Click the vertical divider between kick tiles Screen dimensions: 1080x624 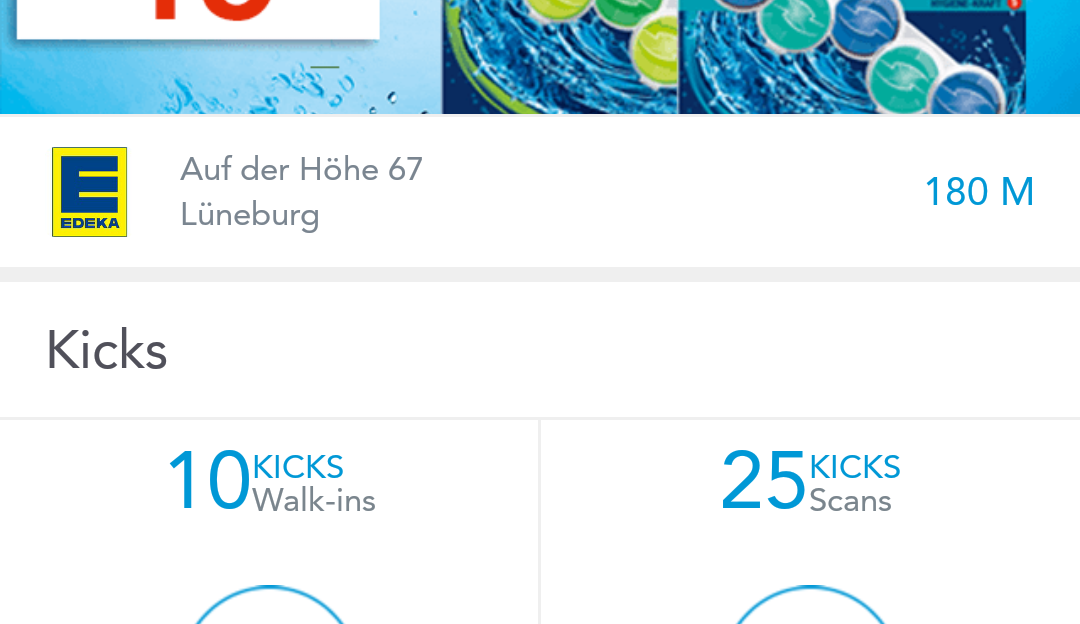click(x=539, y=521)
